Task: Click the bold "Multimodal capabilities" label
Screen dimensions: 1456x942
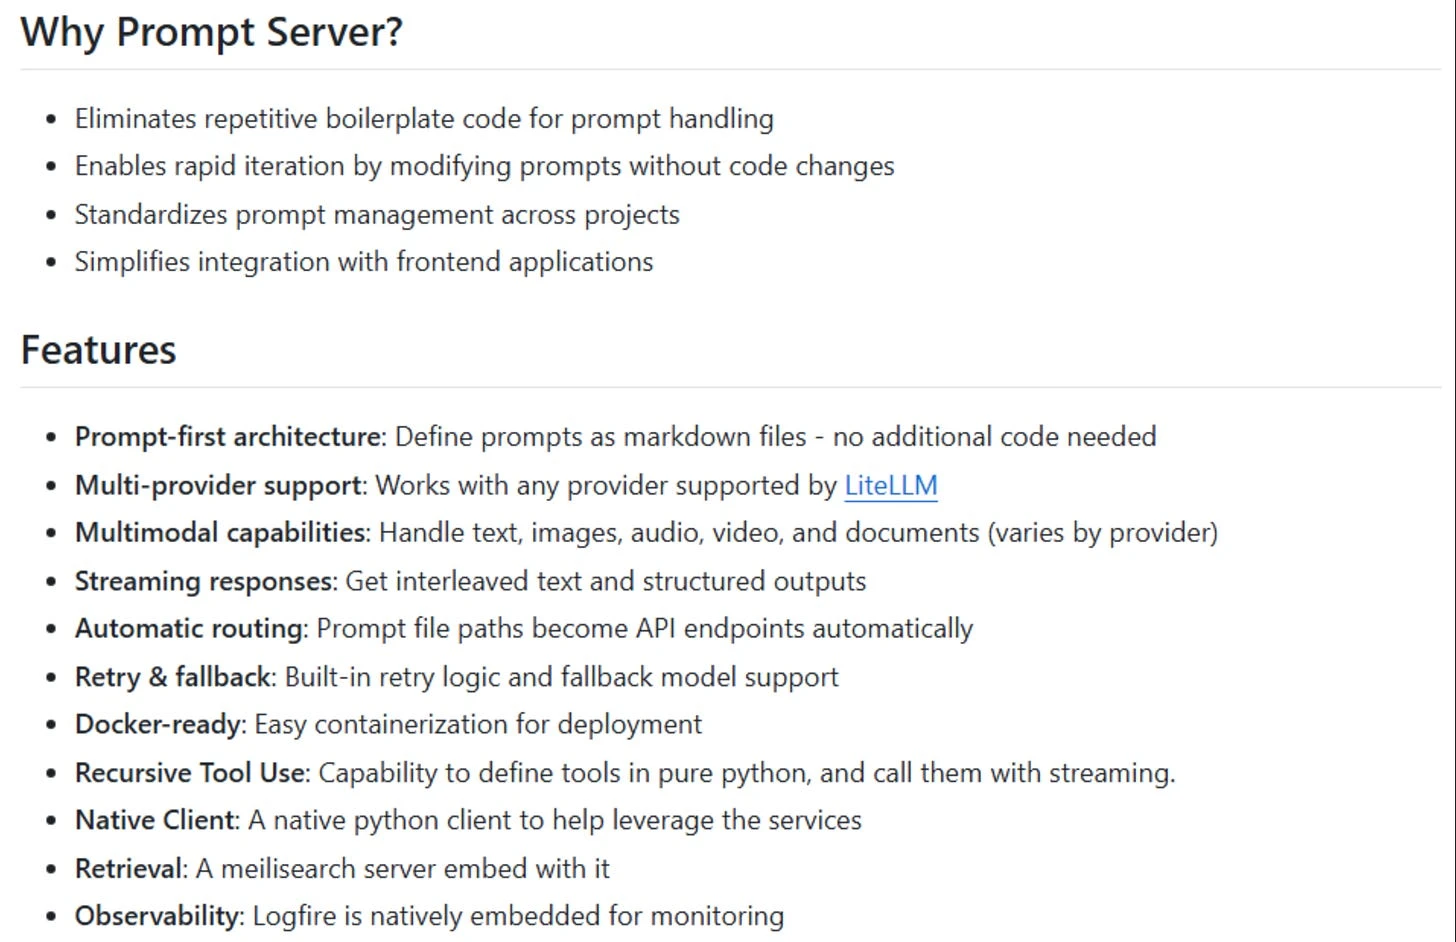Action: pos(220,533)
